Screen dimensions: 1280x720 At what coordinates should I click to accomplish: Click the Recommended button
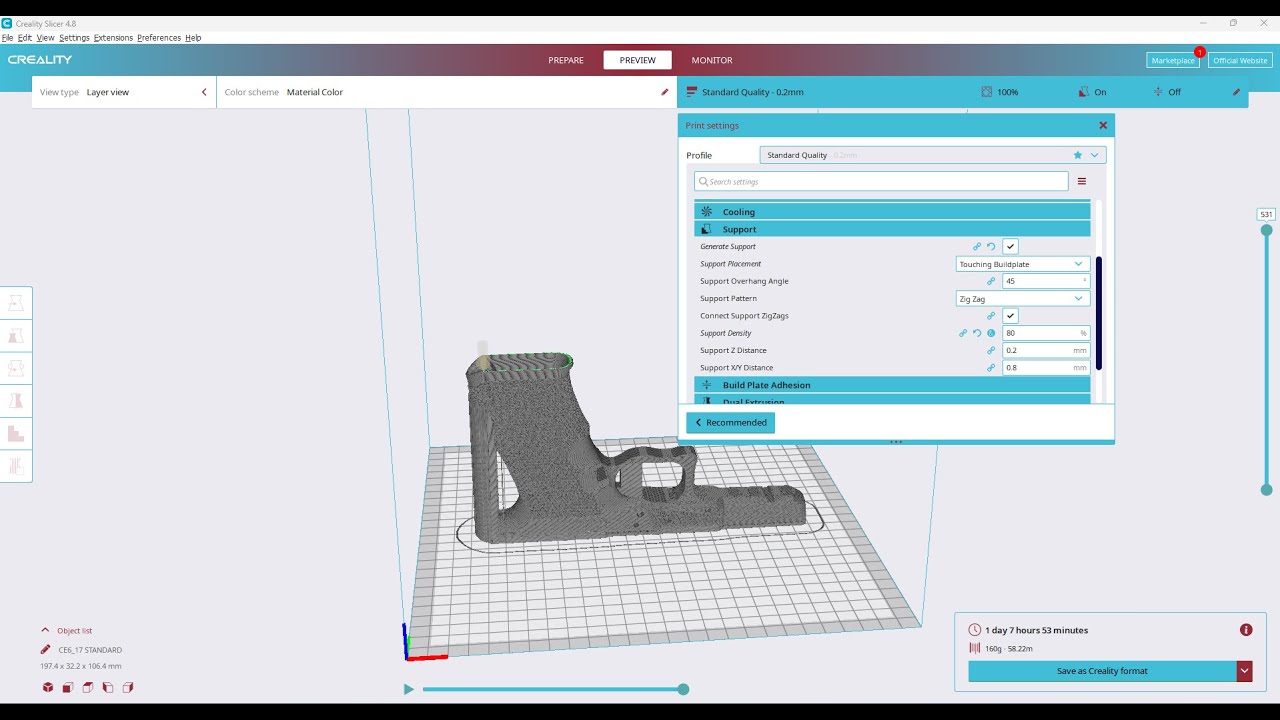coord(730,422)
